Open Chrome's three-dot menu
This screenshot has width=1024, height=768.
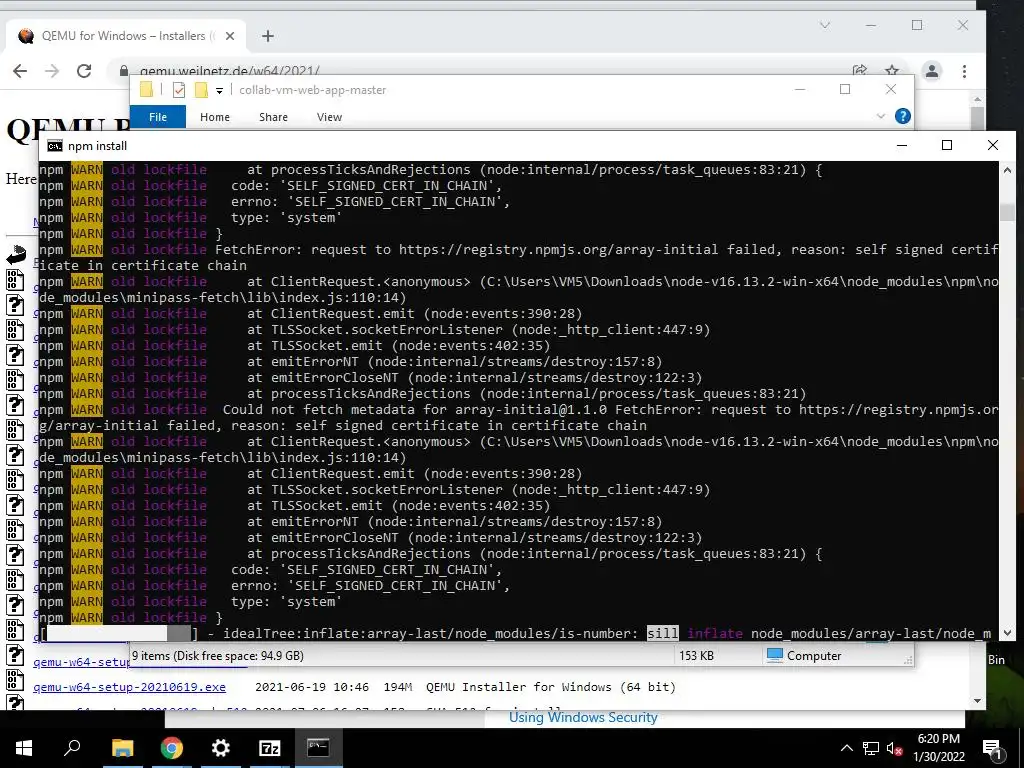coord(965,71)
